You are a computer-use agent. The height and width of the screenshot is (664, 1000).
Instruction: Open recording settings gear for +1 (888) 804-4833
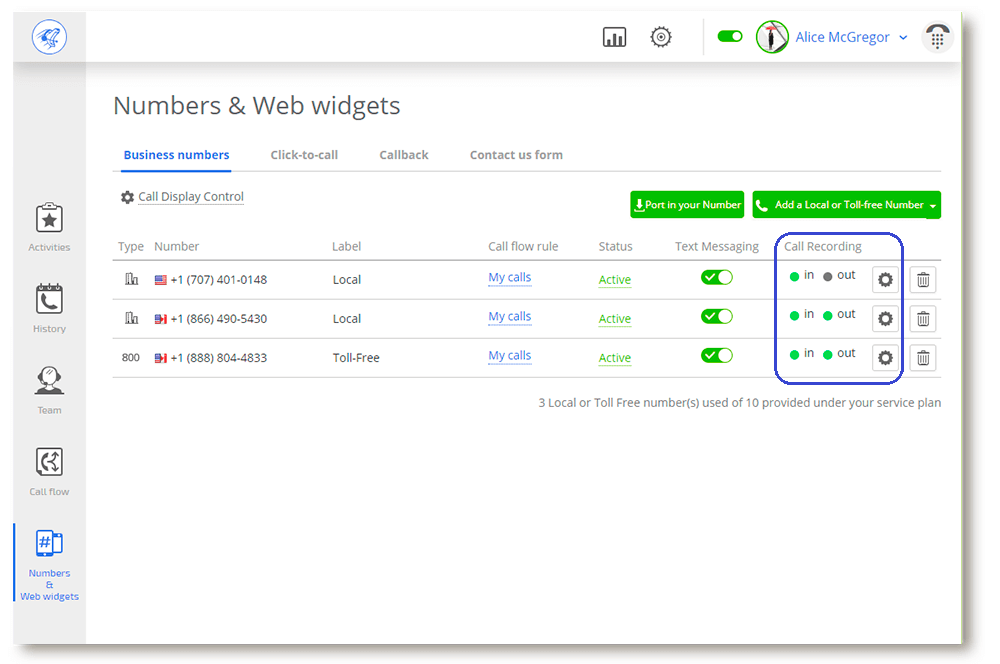[x=885, y=358]
